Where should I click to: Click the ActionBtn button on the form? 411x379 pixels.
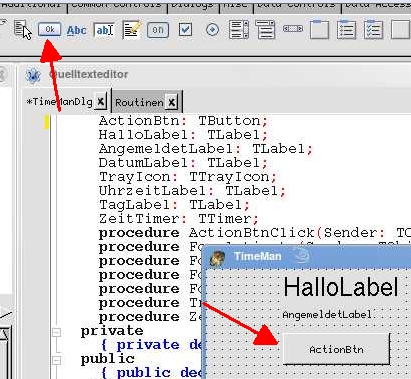pos(336,349)
